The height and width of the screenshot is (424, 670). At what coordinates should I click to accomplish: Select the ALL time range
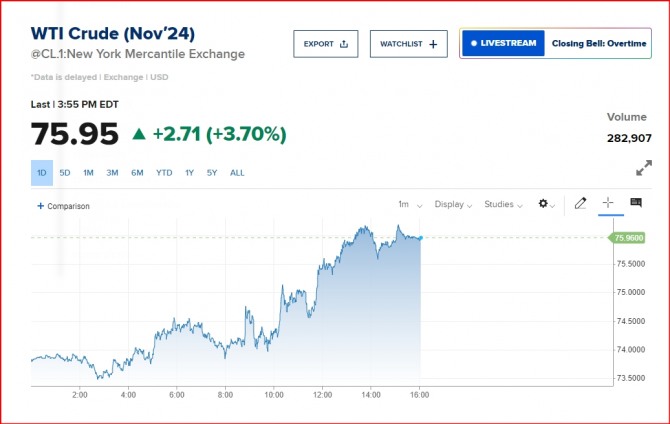click(237, 173)
